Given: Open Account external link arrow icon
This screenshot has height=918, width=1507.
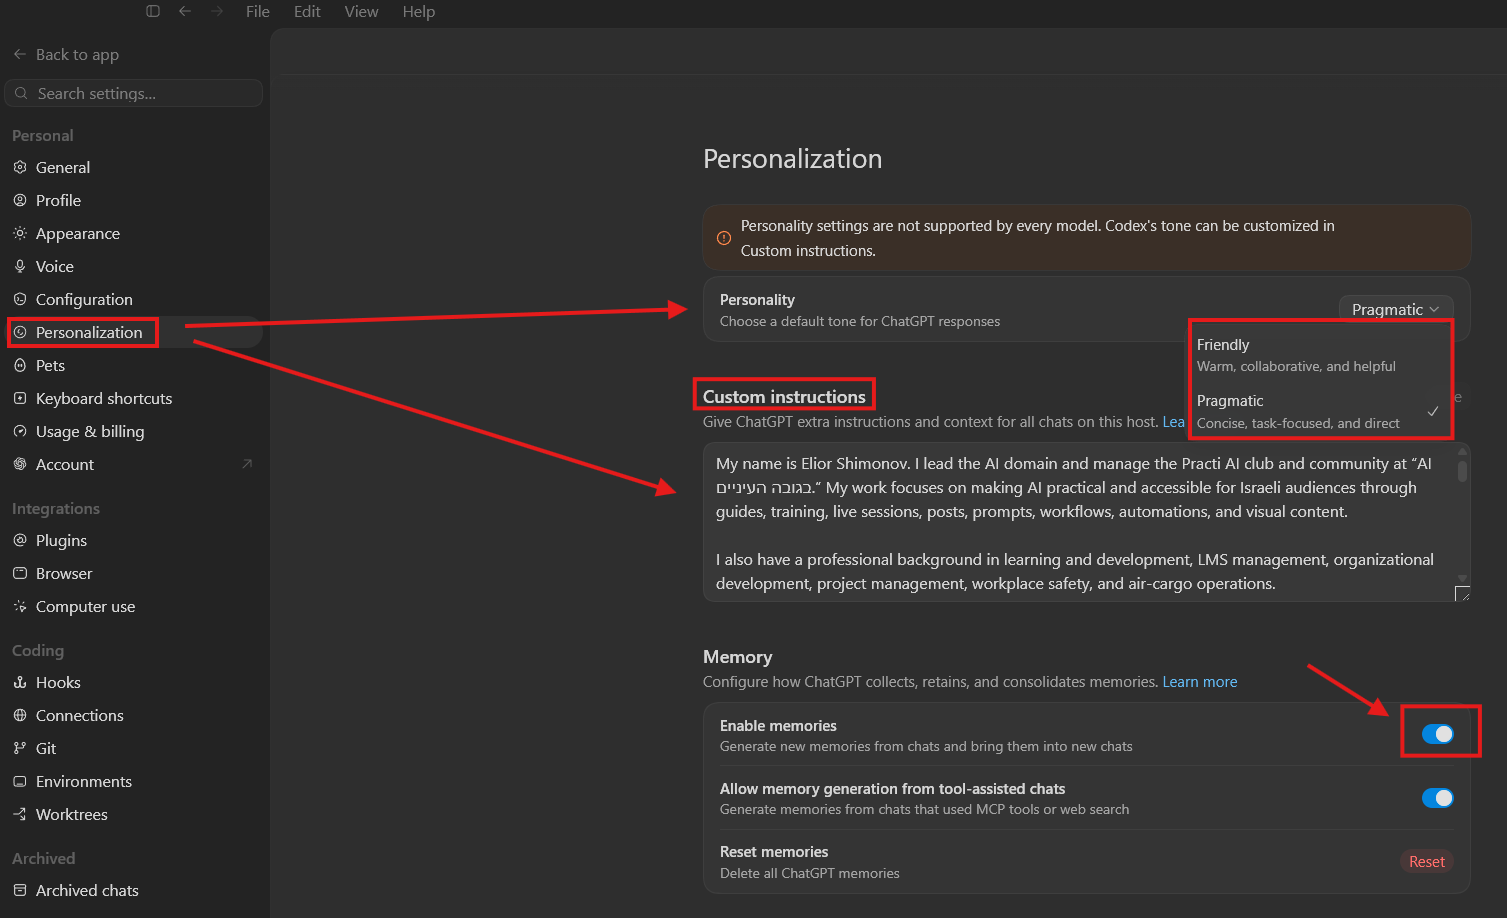Looking at the screenshot, I should (x=247, y=464).
